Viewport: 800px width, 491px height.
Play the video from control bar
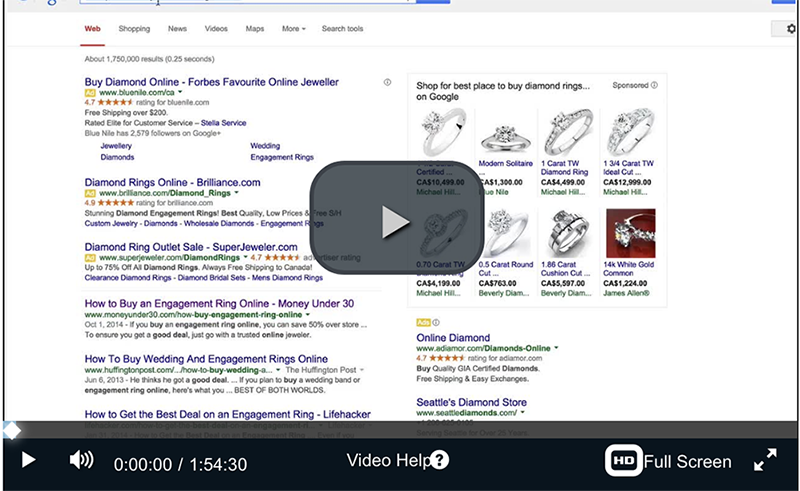(x=28, y=460)
